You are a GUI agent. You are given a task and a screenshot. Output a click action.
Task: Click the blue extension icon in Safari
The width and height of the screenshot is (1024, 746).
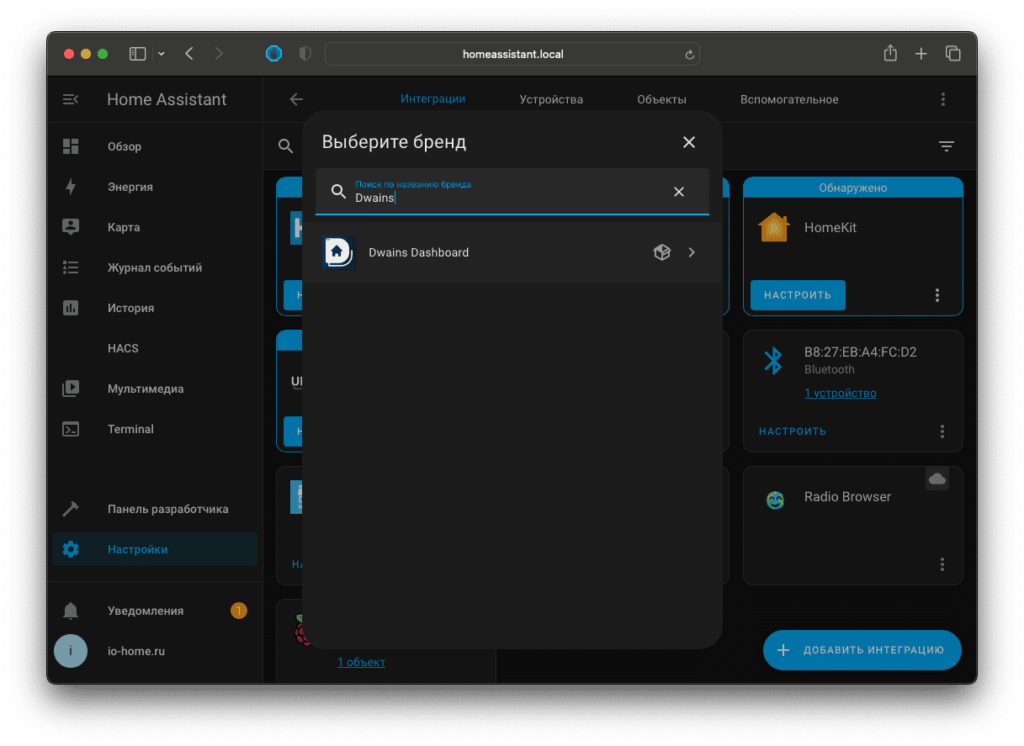(x=274, y=54)
